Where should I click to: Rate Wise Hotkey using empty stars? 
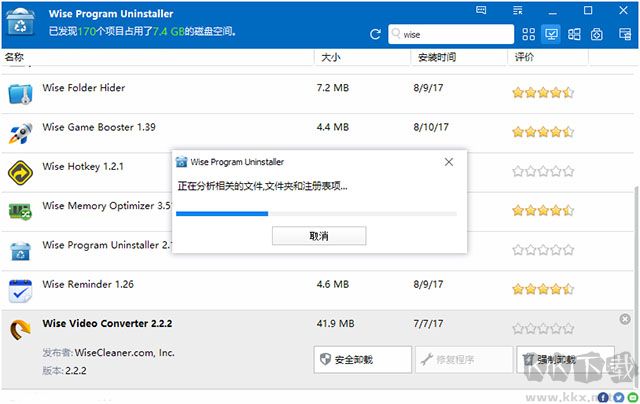(x=543, y=171)
